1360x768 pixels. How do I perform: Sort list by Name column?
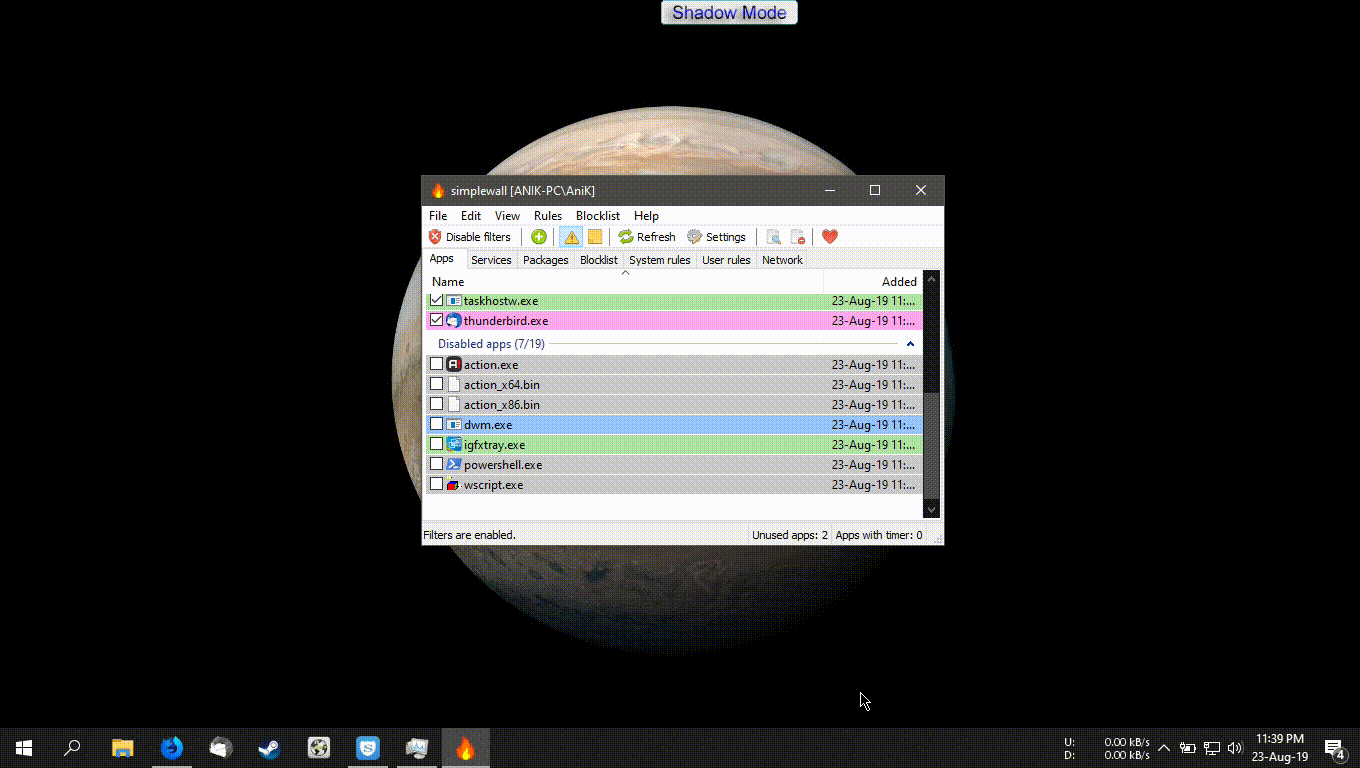[x=624, y=282]
